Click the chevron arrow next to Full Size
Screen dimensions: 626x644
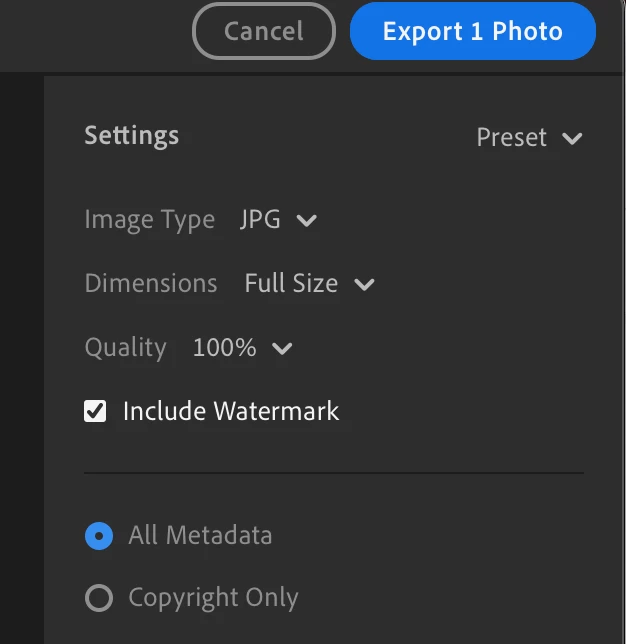[x=365, y=285]
